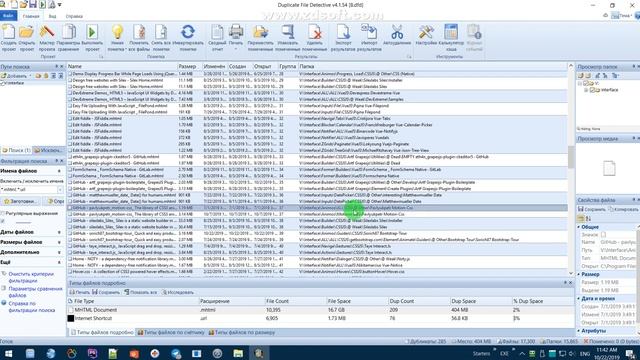Sort results by the Размер column header

coord(189,66)
